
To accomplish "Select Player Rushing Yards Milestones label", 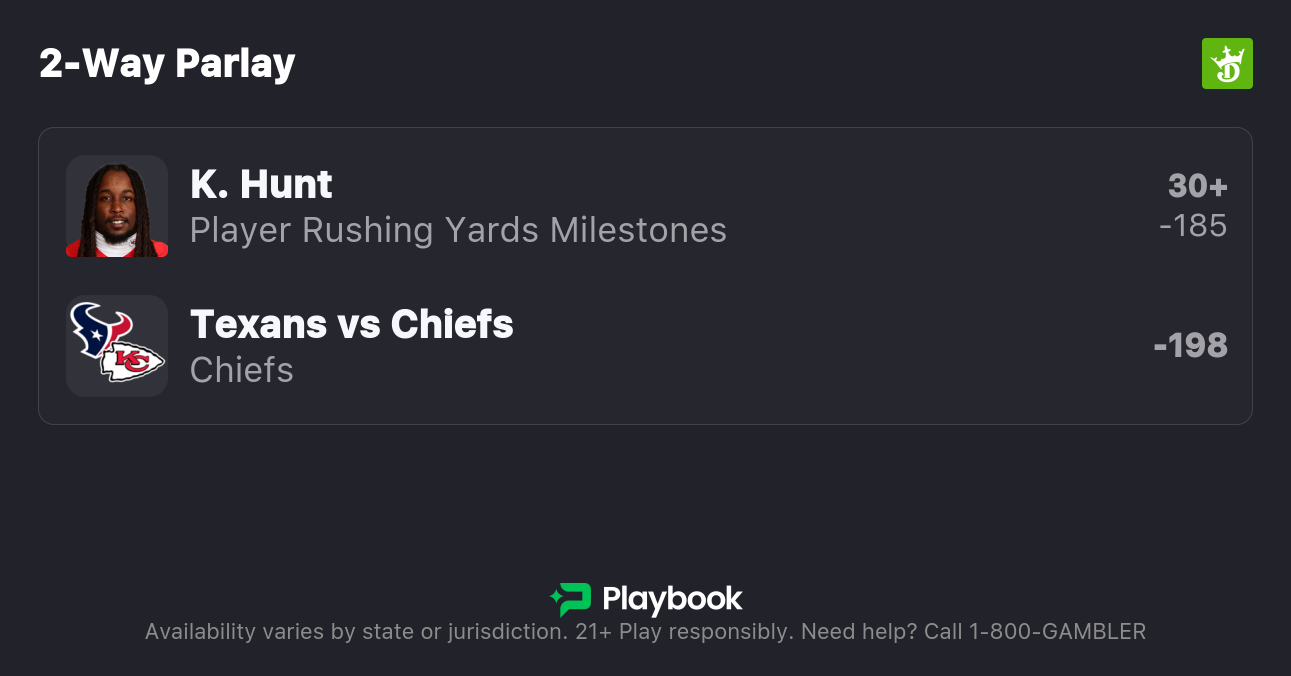I will tap(458, 230).
